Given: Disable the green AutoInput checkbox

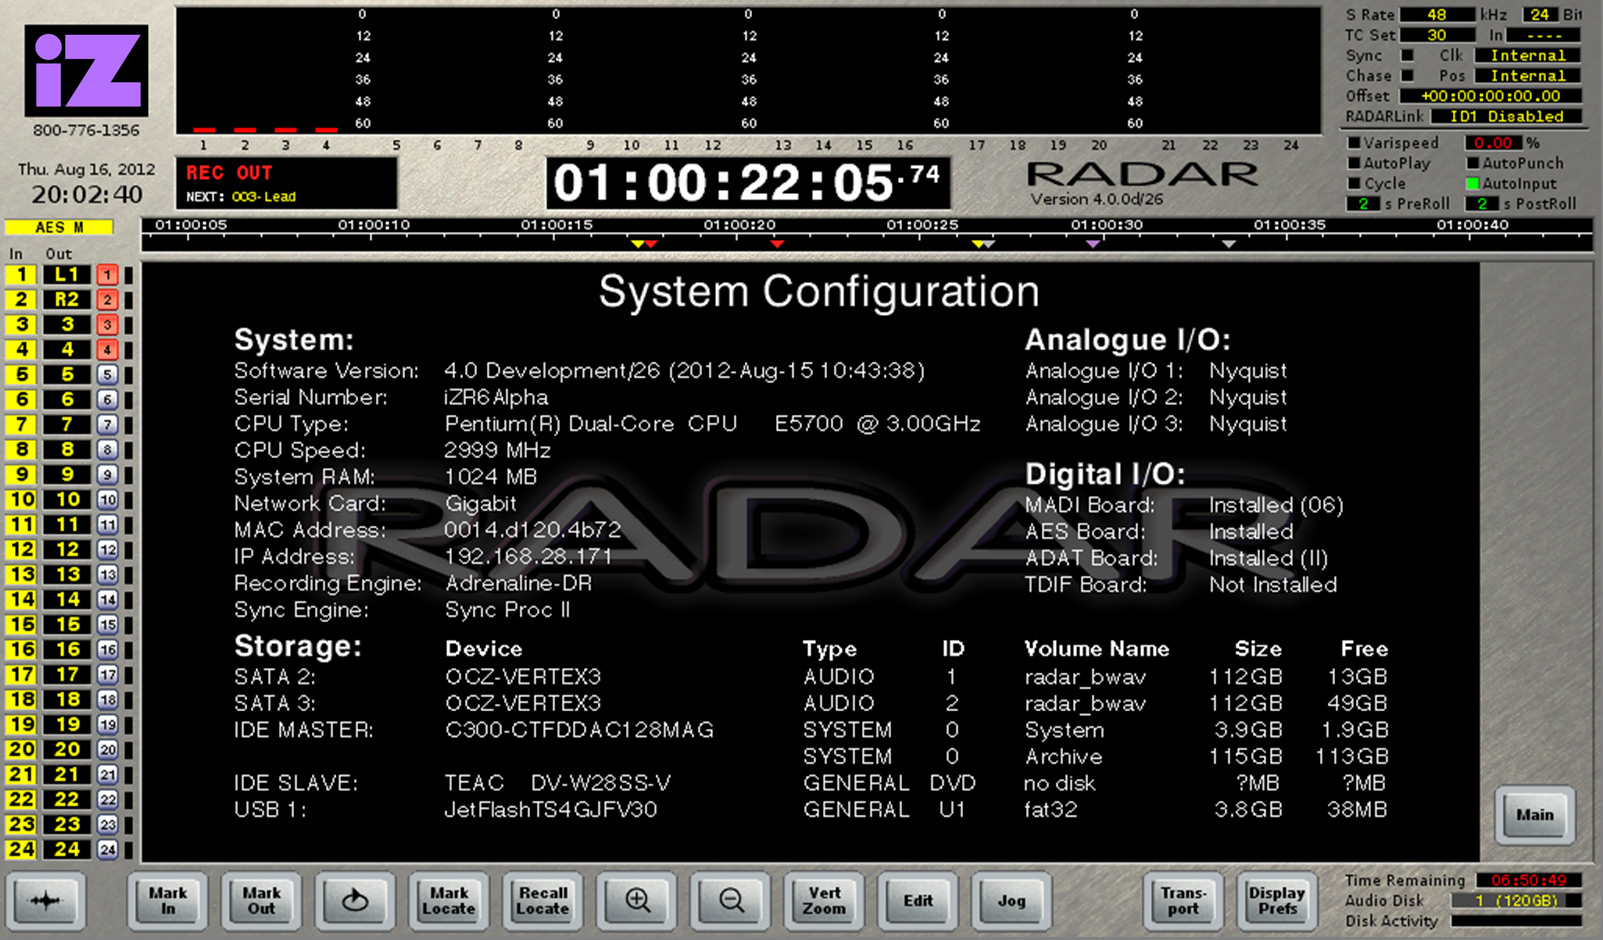Looking at the screenshot, I should pyautogui.click(x=1472, y=183).
